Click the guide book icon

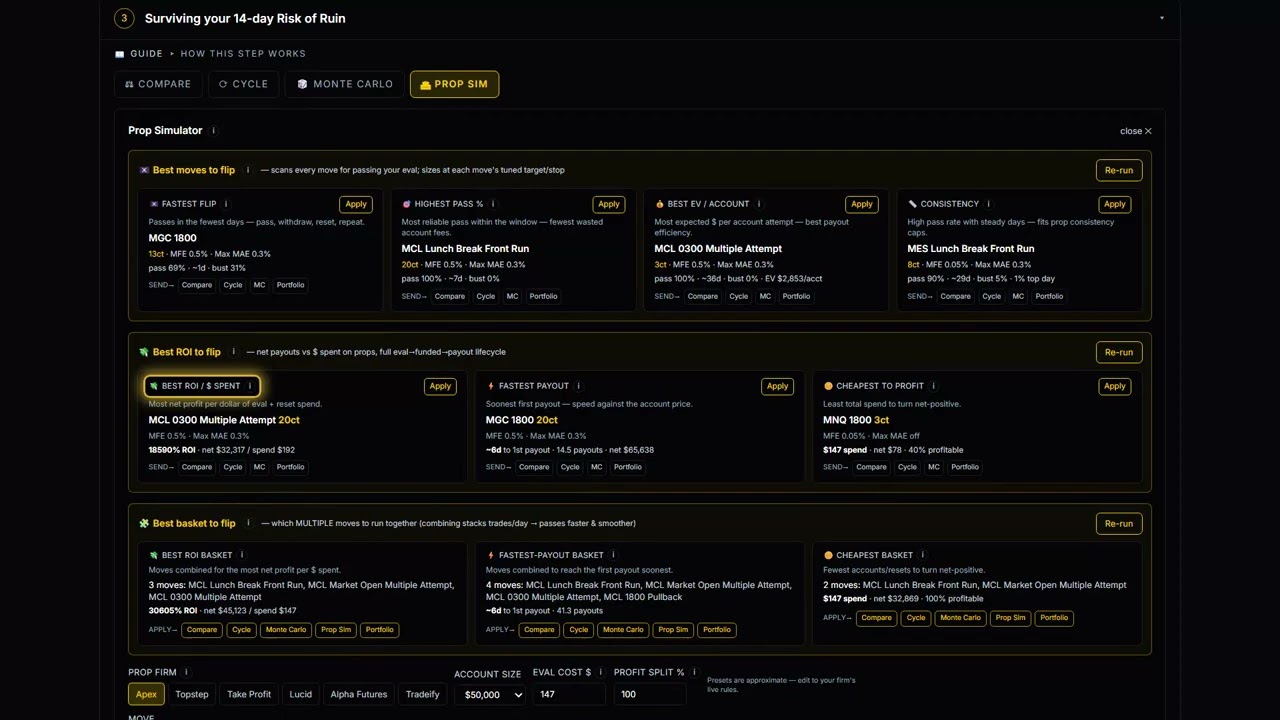(120, 54)
